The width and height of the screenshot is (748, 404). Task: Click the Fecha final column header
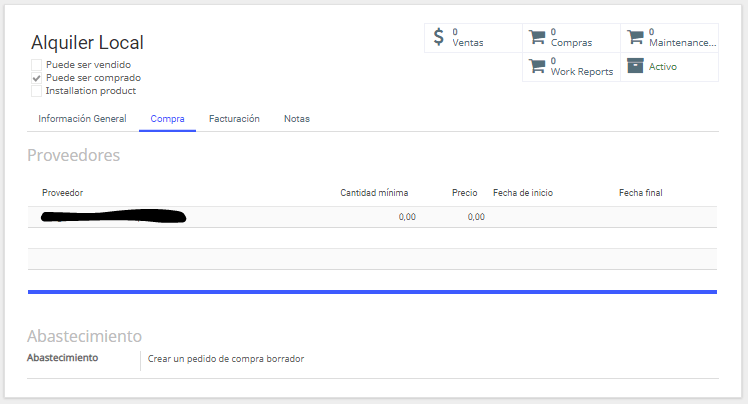641,193
